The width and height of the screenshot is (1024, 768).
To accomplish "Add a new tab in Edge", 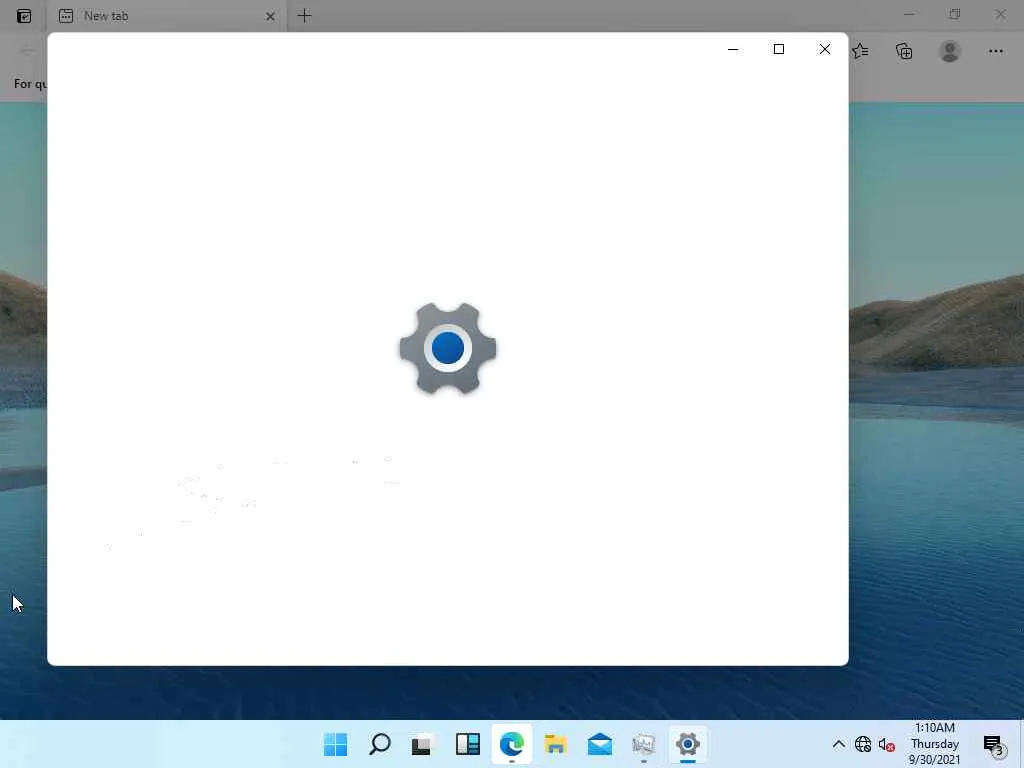I will pos(304,16).
